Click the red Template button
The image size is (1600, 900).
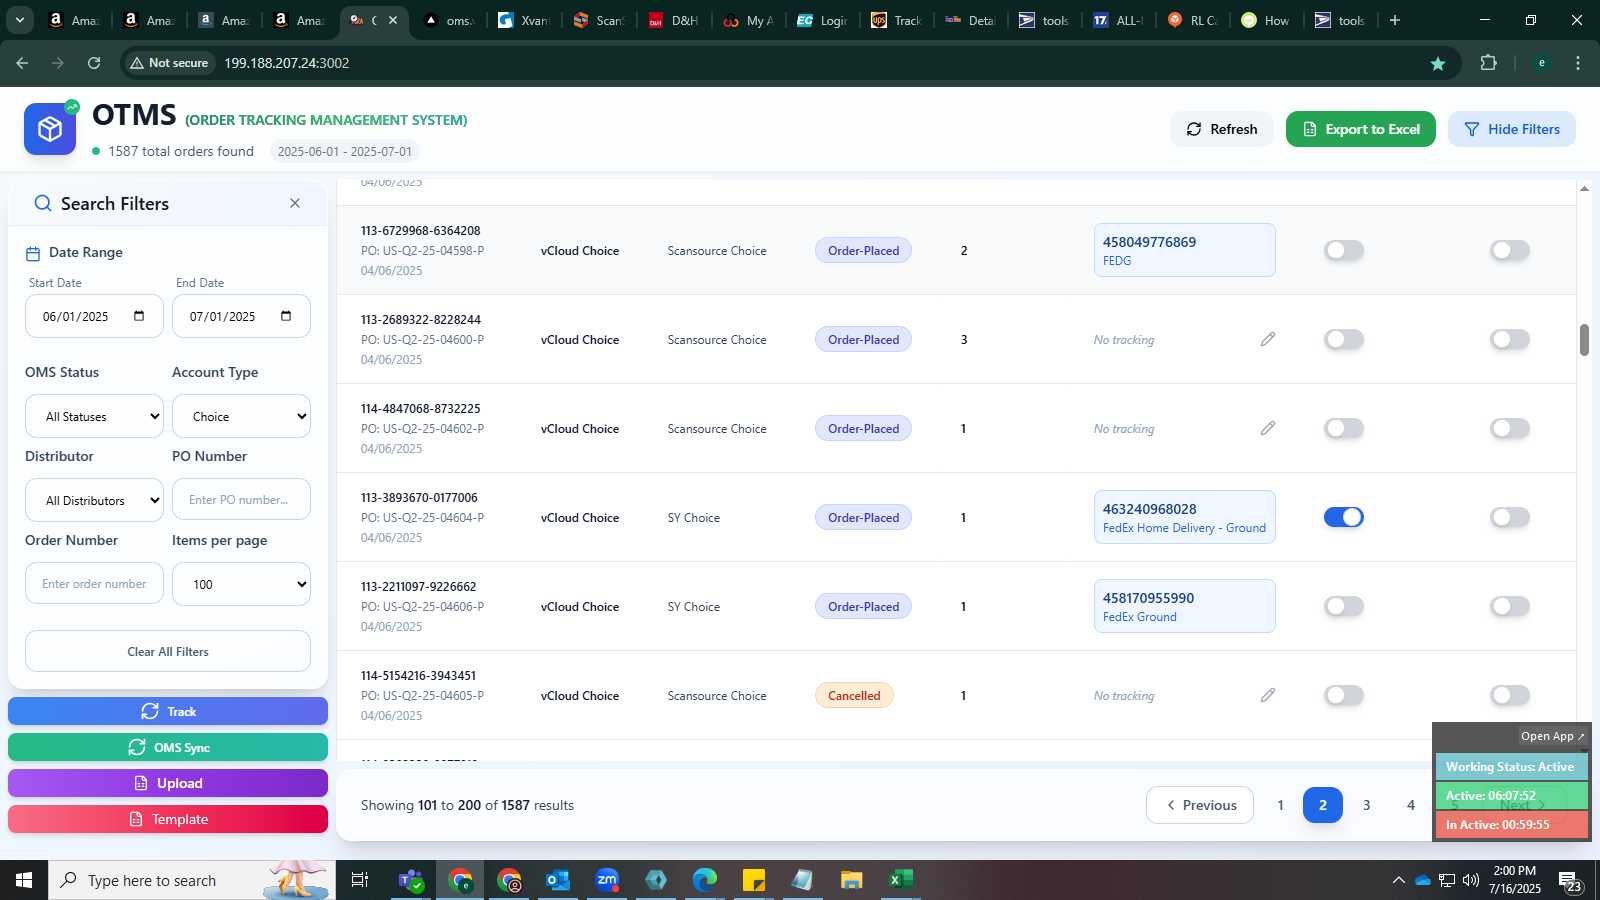(x=168, y=819)
